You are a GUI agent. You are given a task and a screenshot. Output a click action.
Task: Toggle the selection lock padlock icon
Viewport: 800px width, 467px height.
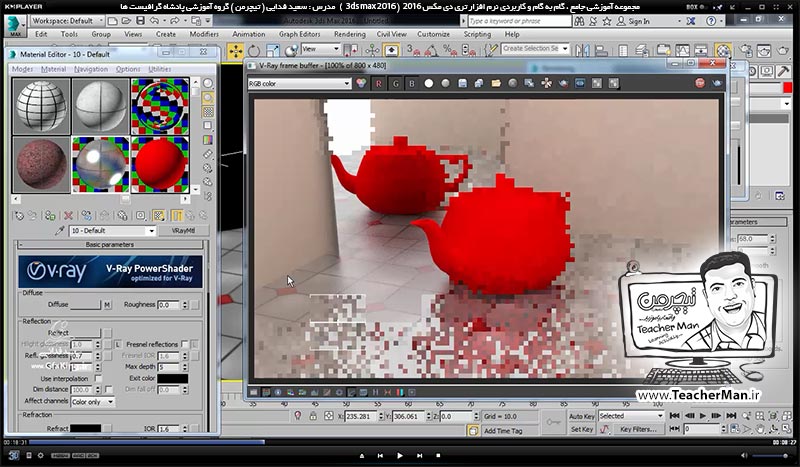(313, 416)
